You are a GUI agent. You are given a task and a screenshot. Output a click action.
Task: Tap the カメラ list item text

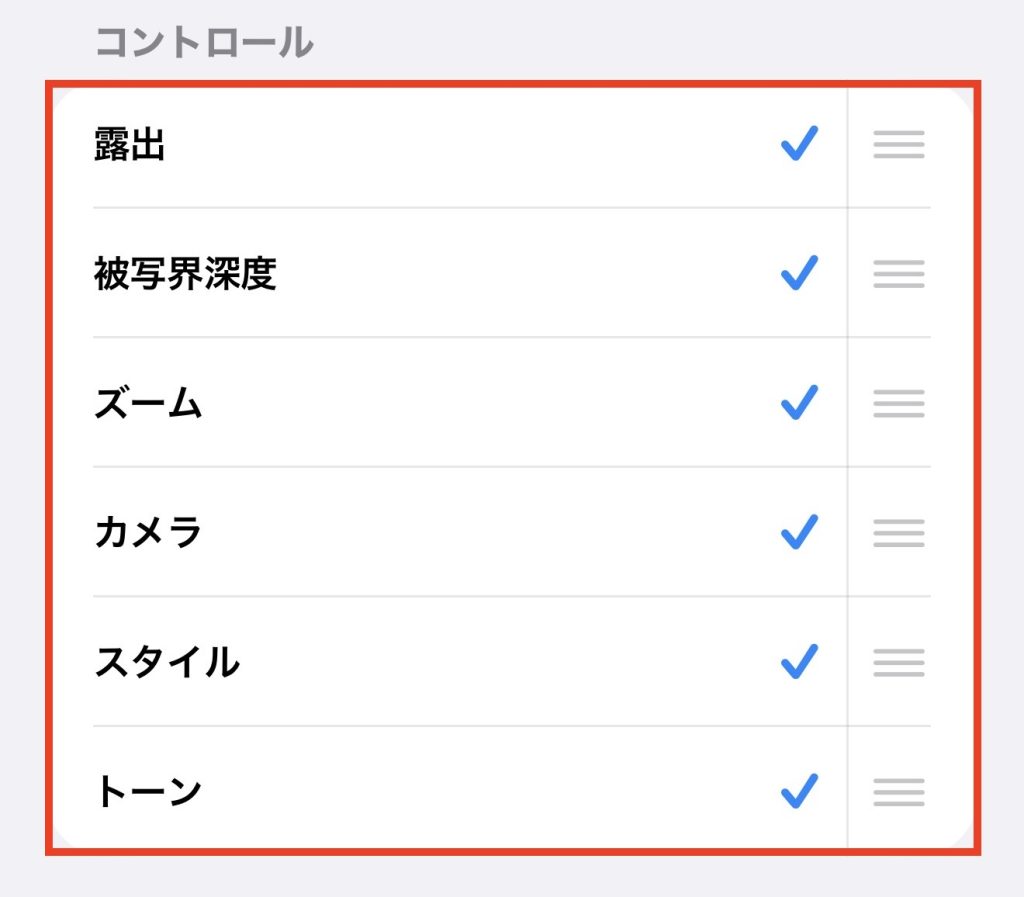[148, 533]
